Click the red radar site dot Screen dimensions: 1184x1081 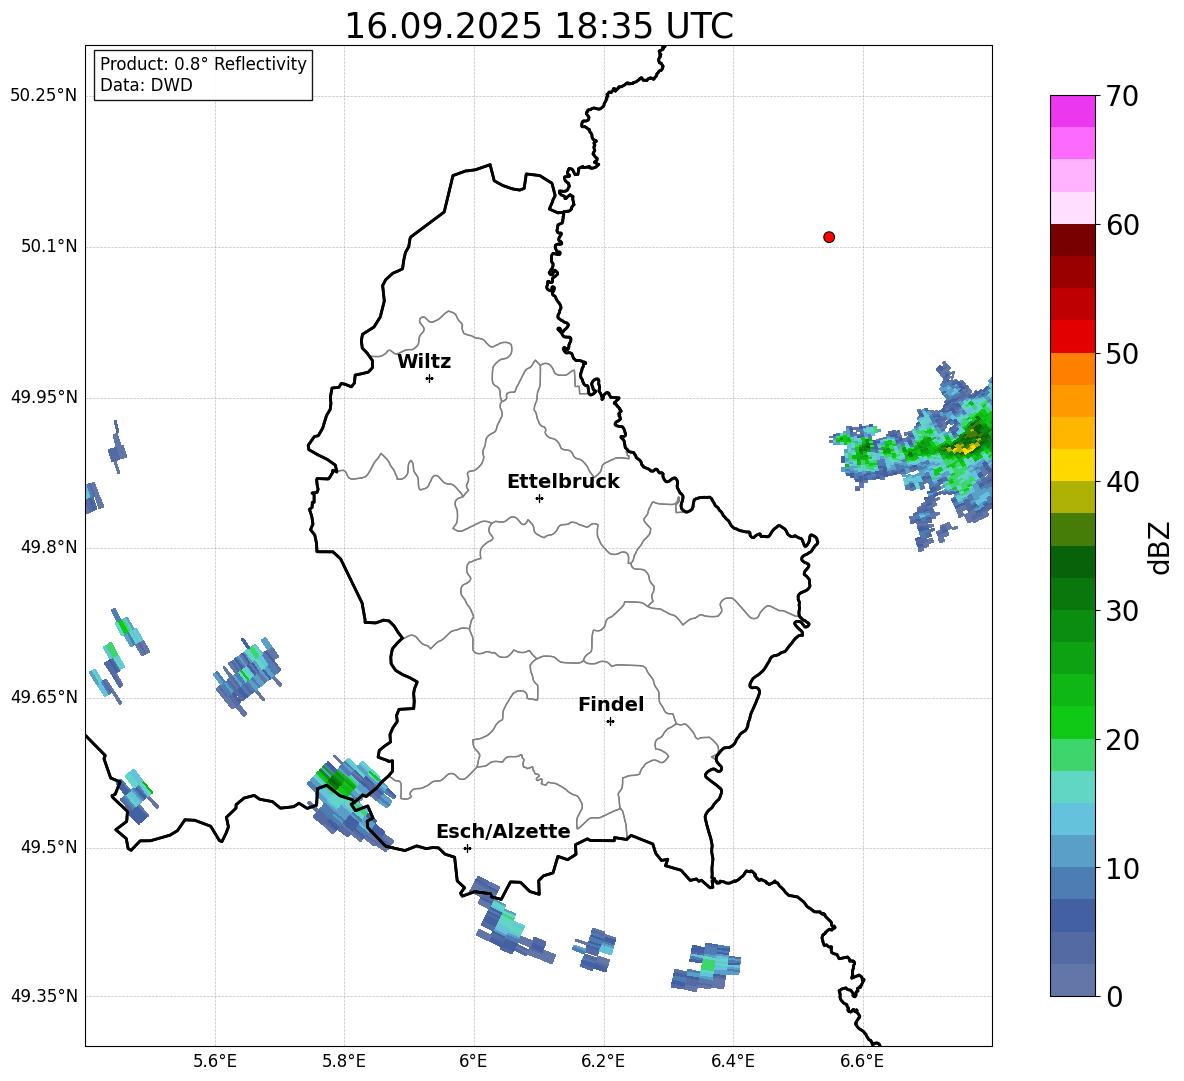829,237
